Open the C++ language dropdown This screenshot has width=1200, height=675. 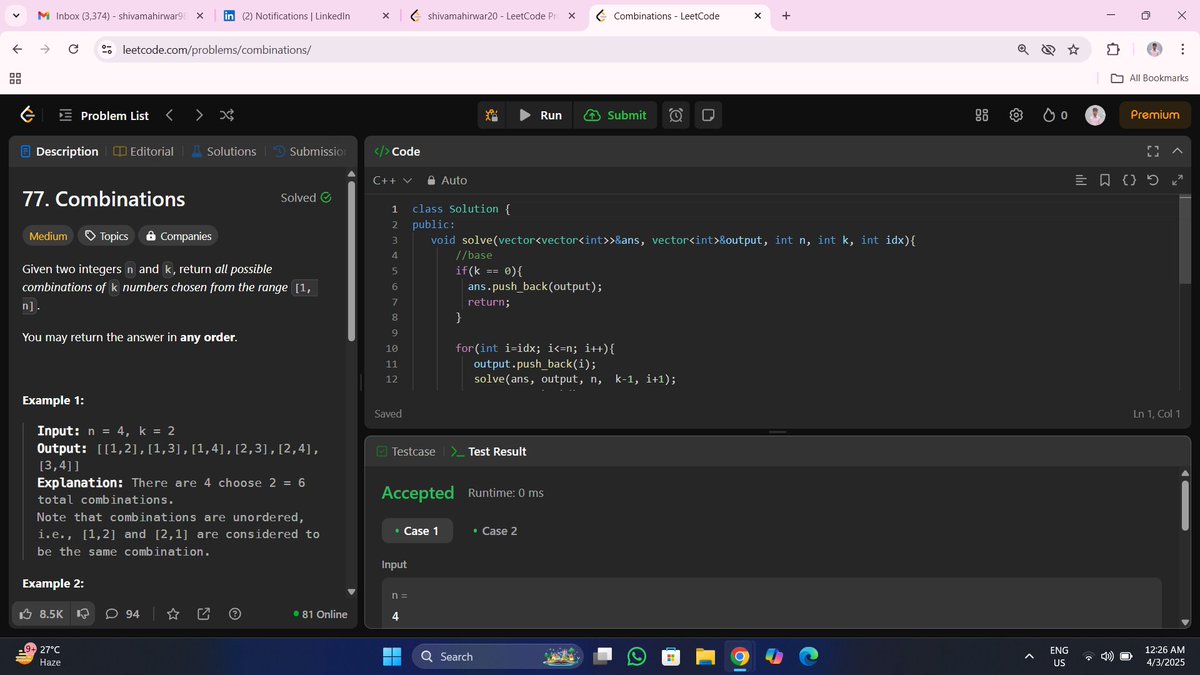coord(392,180)
